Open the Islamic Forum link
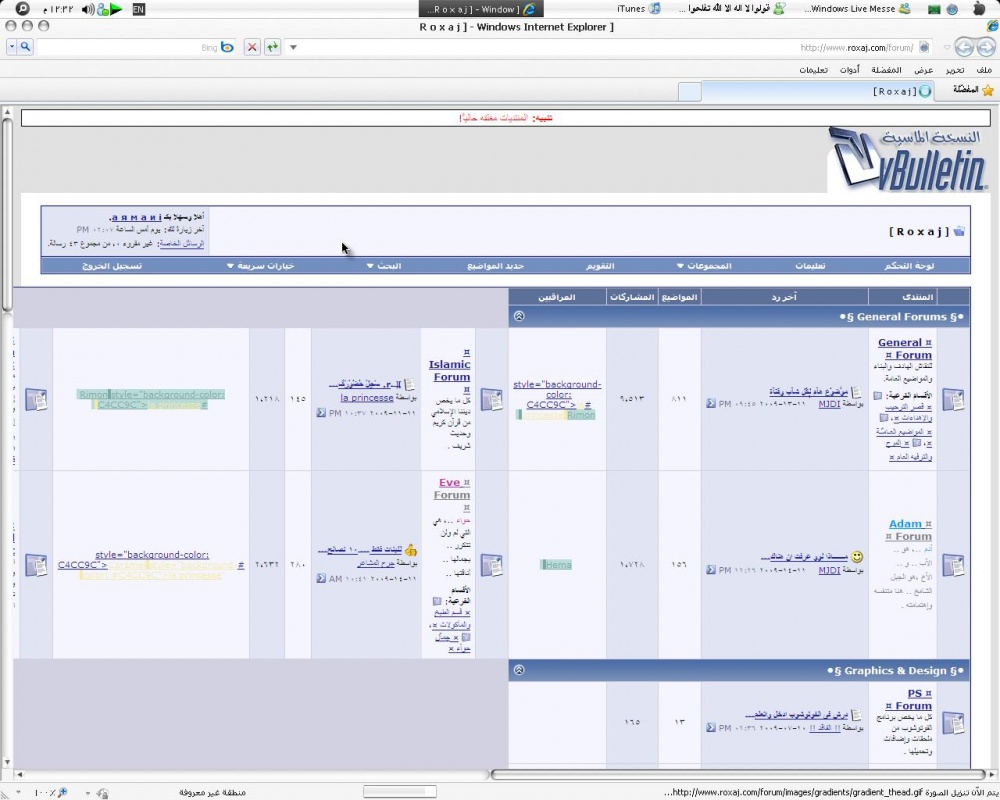 point(450,371)
